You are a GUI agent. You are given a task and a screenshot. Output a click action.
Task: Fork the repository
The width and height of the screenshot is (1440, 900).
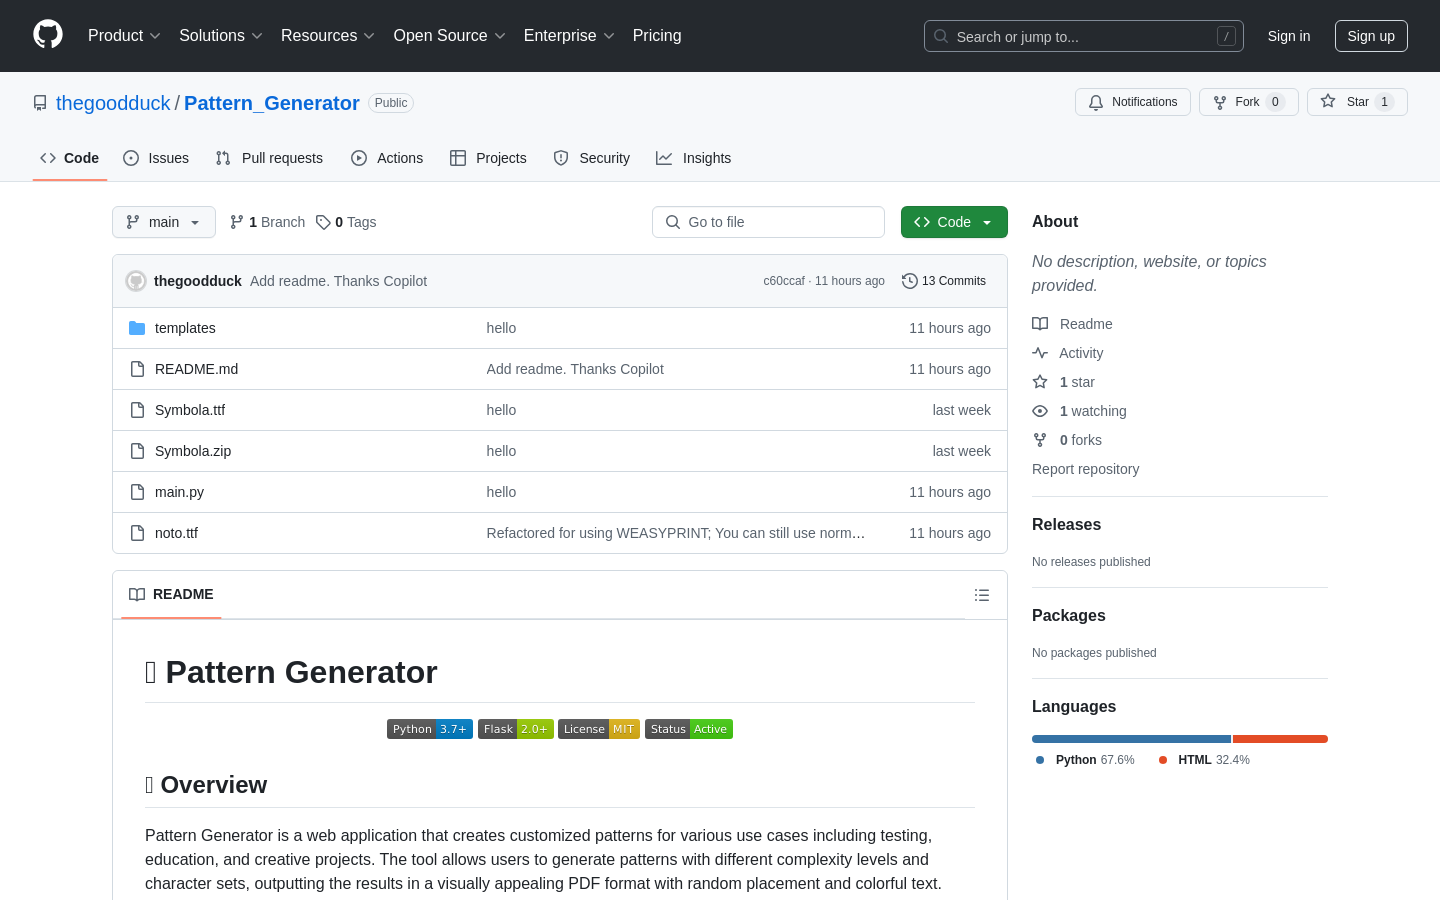pos(1249,102)
